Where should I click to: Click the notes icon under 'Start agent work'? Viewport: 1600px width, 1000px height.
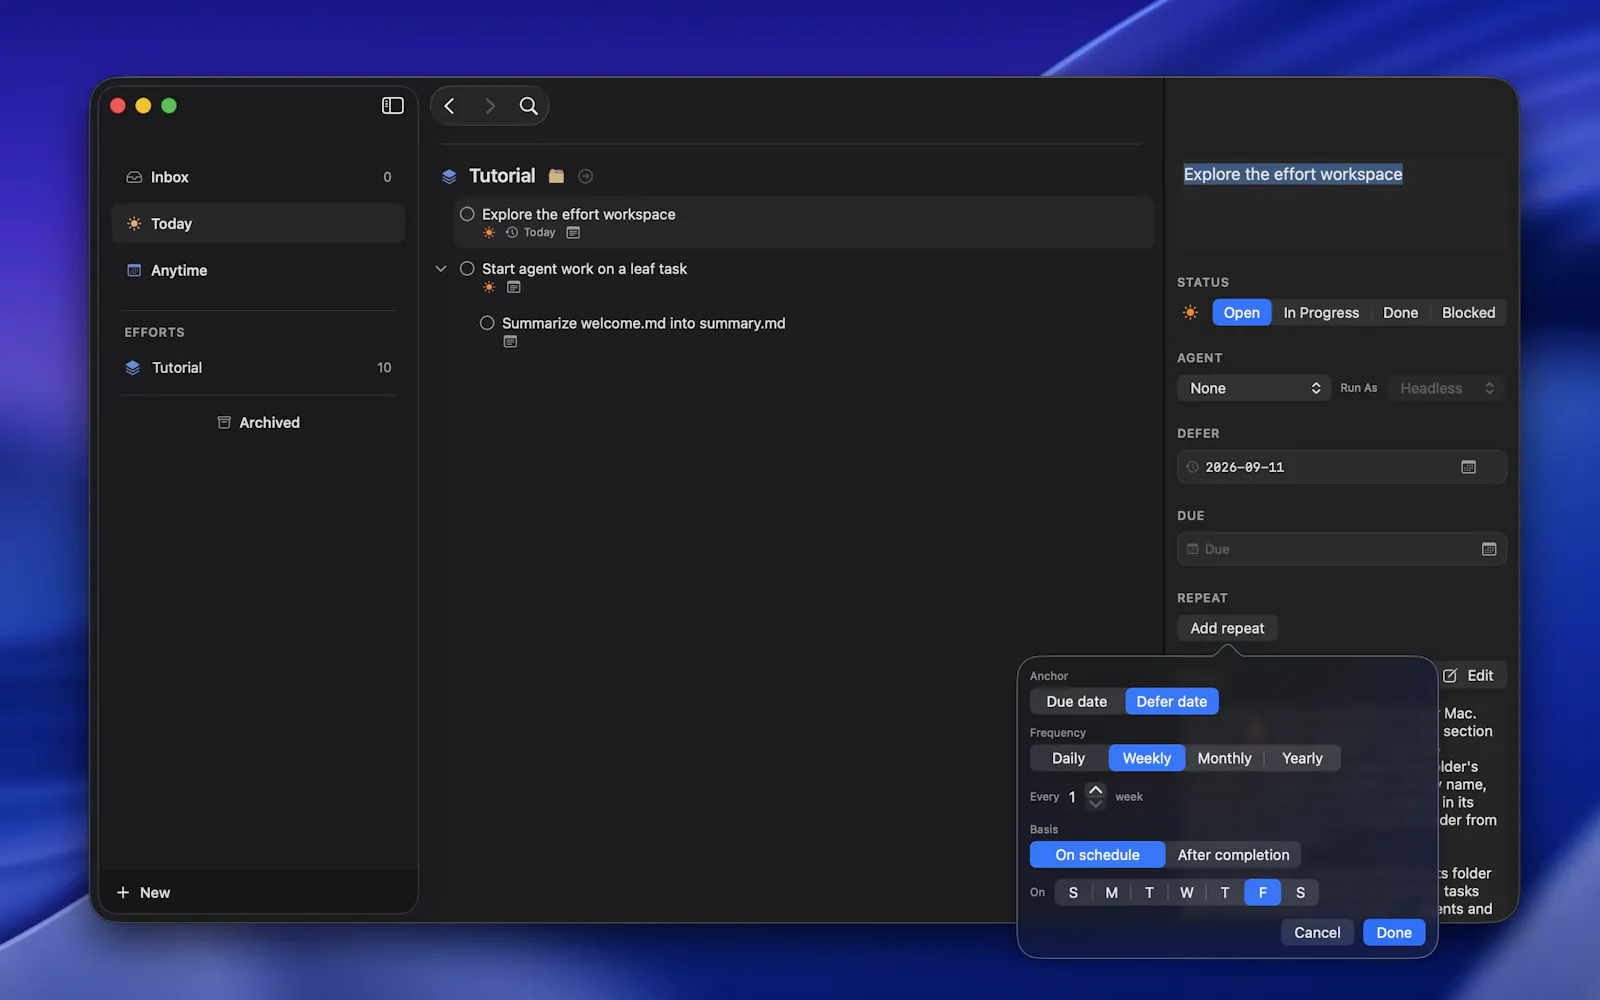pyautogui.click(x=514, y=287)
